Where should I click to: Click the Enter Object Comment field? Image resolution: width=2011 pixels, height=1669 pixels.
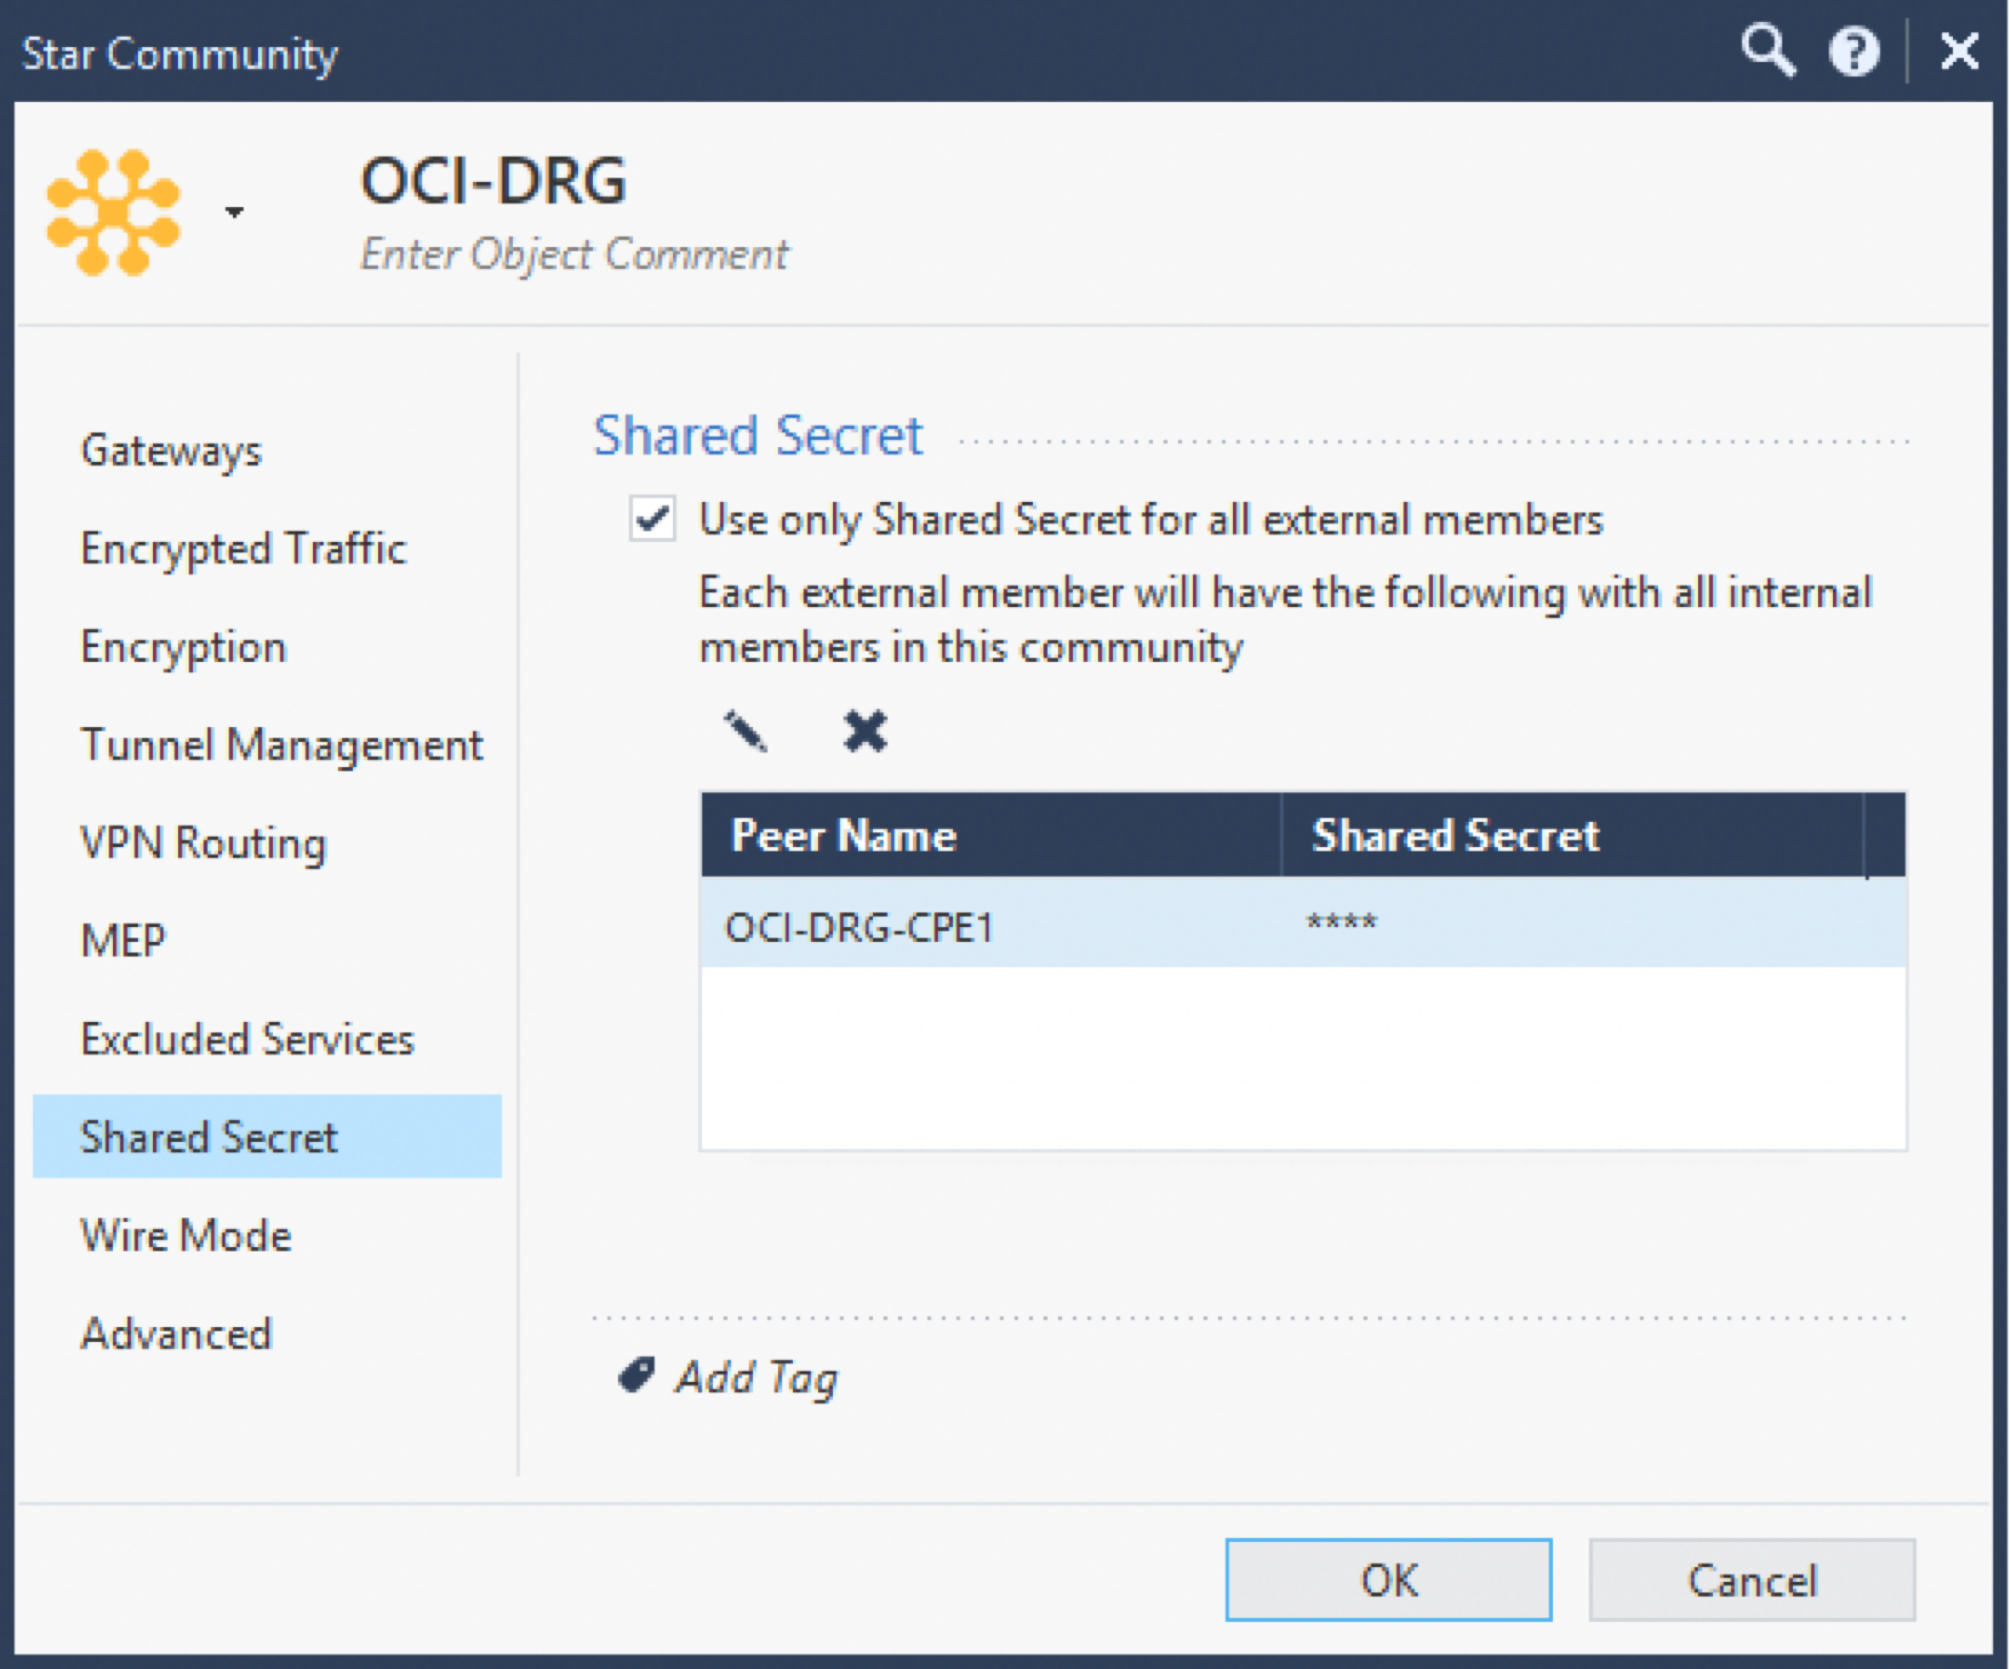574,254
